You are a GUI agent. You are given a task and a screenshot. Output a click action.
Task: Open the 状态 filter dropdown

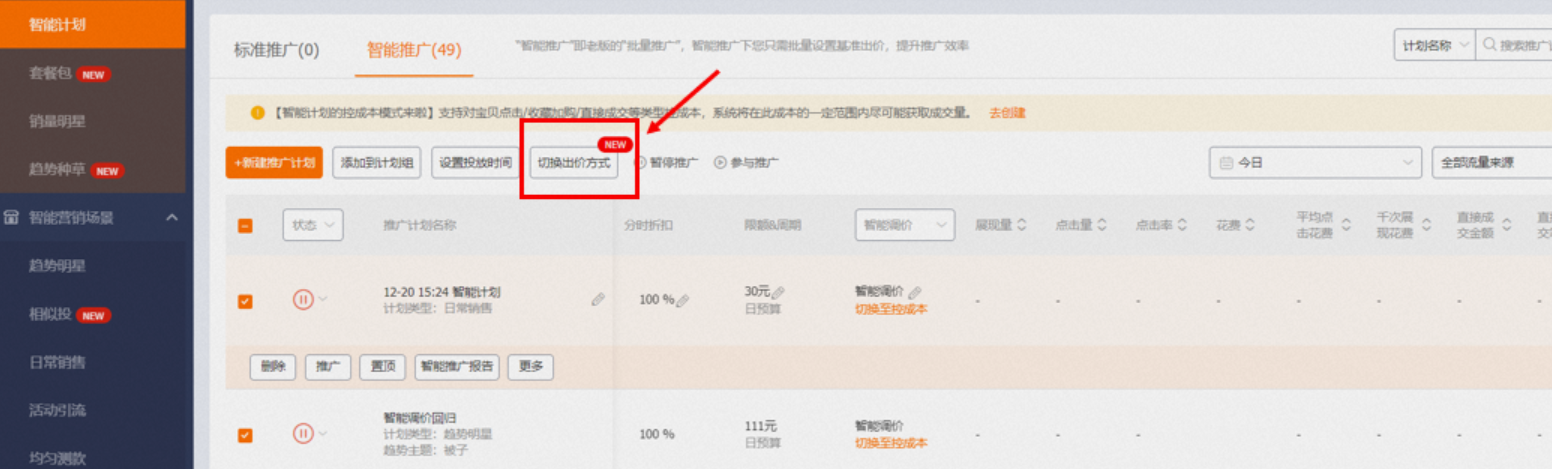click(312, 226)
